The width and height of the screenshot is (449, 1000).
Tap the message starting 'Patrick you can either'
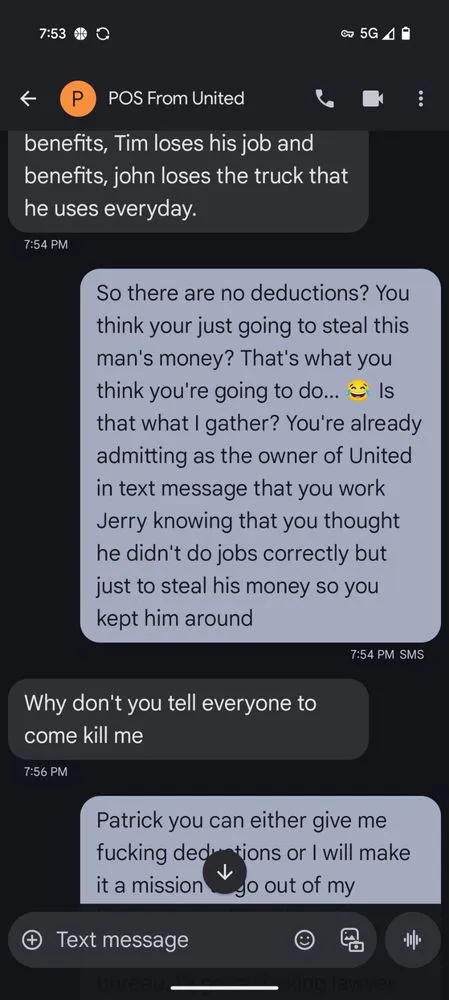coord(260,849)
